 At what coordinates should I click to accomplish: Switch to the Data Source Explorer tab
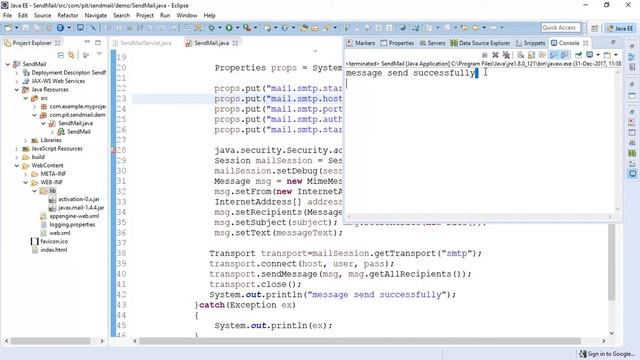pos(480,43)
